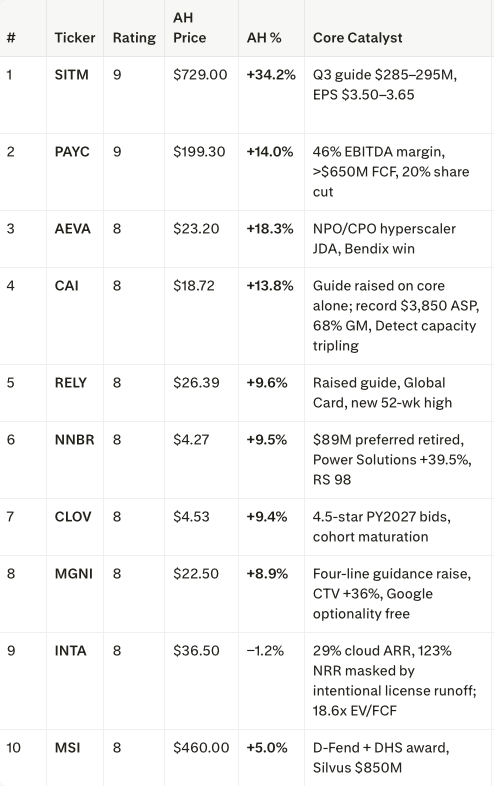This screenshot has height=786, width=494.
Task: Click the NNBR ticker symbol
Action: 74,441
